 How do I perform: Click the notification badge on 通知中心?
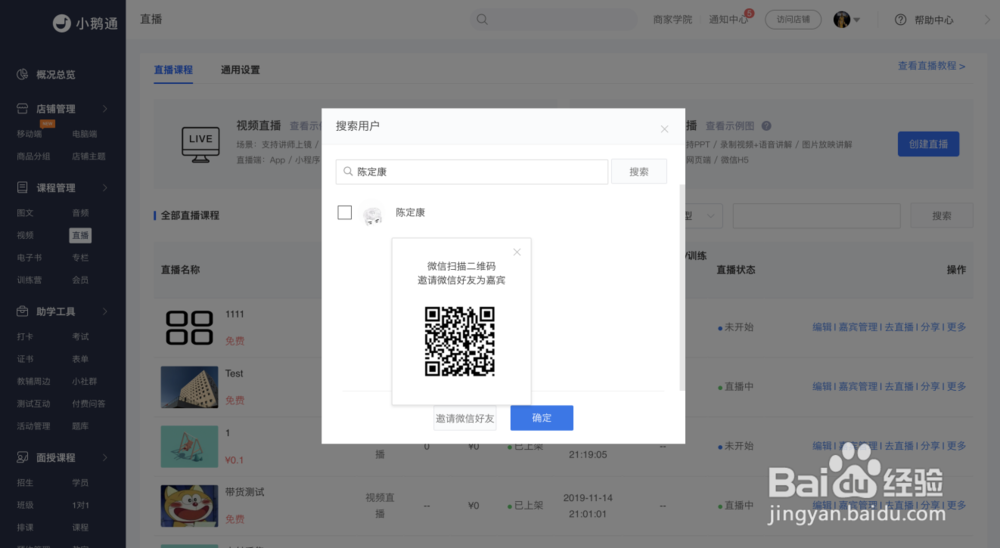click(749, 13)
